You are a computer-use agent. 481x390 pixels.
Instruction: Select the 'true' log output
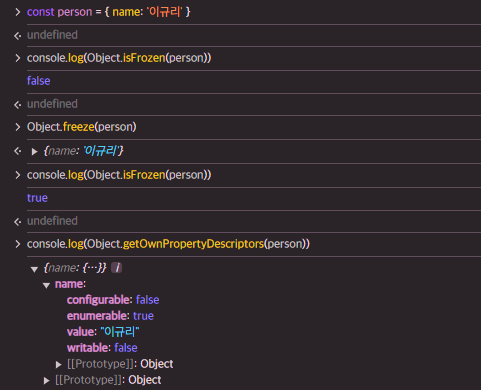pos(37,198)
